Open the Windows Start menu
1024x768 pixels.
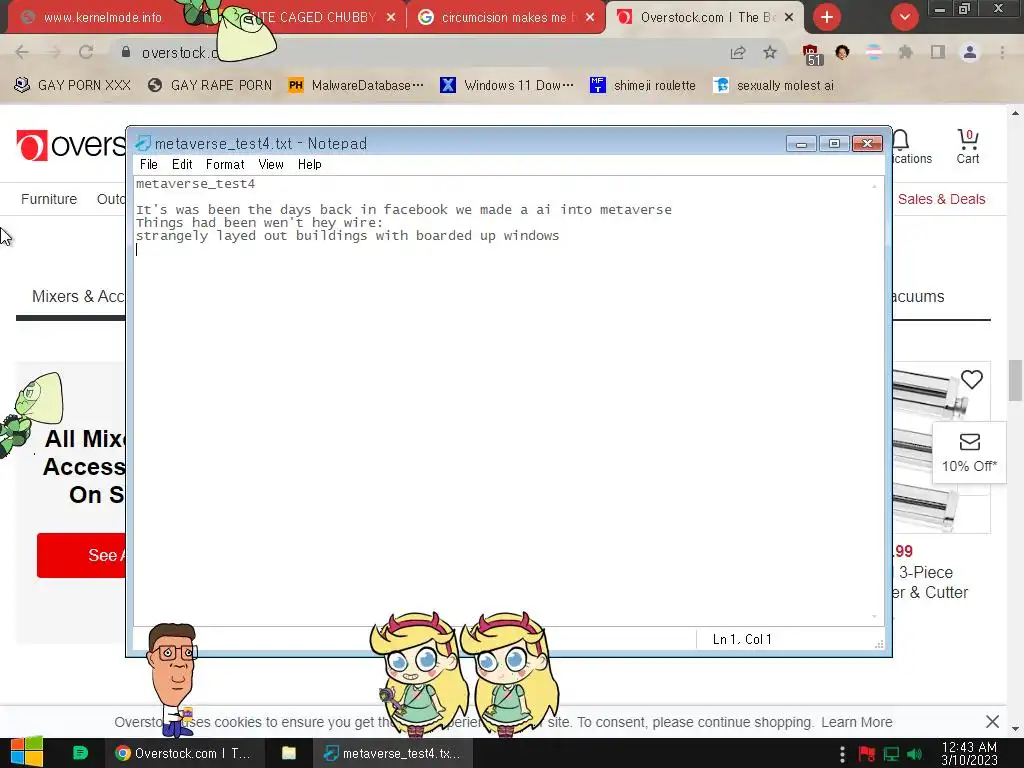27,753
